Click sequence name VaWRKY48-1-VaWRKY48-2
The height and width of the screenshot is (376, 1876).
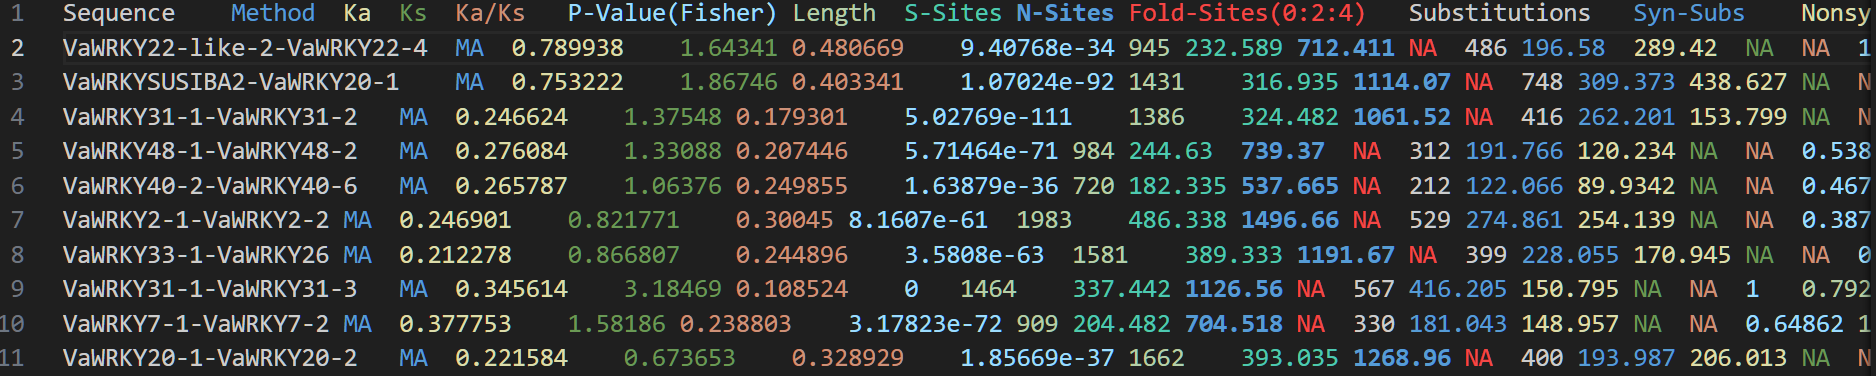[x=210, y=151]
